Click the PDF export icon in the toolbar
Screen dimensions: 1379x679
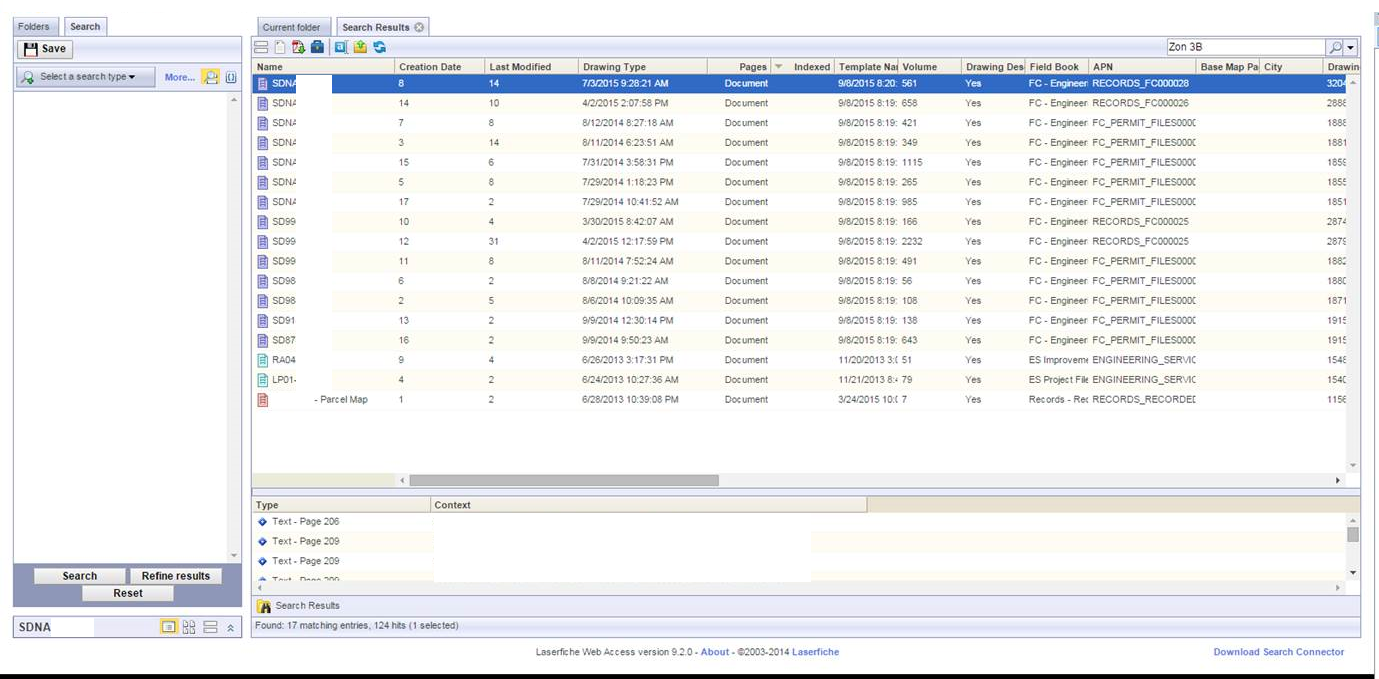coord(298,47)
